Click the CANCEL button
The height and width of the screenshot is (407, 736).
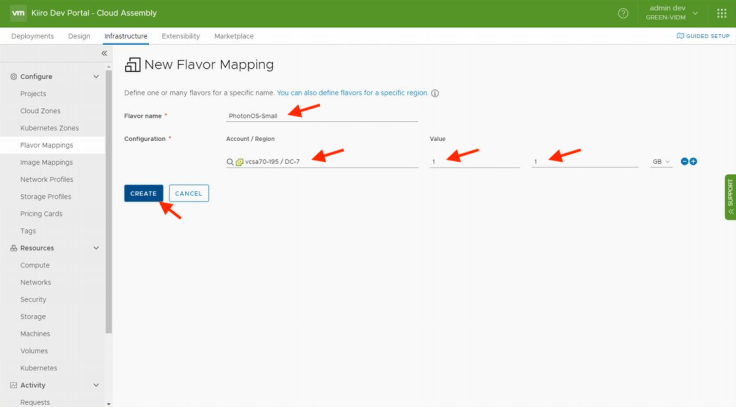[189, 193]
